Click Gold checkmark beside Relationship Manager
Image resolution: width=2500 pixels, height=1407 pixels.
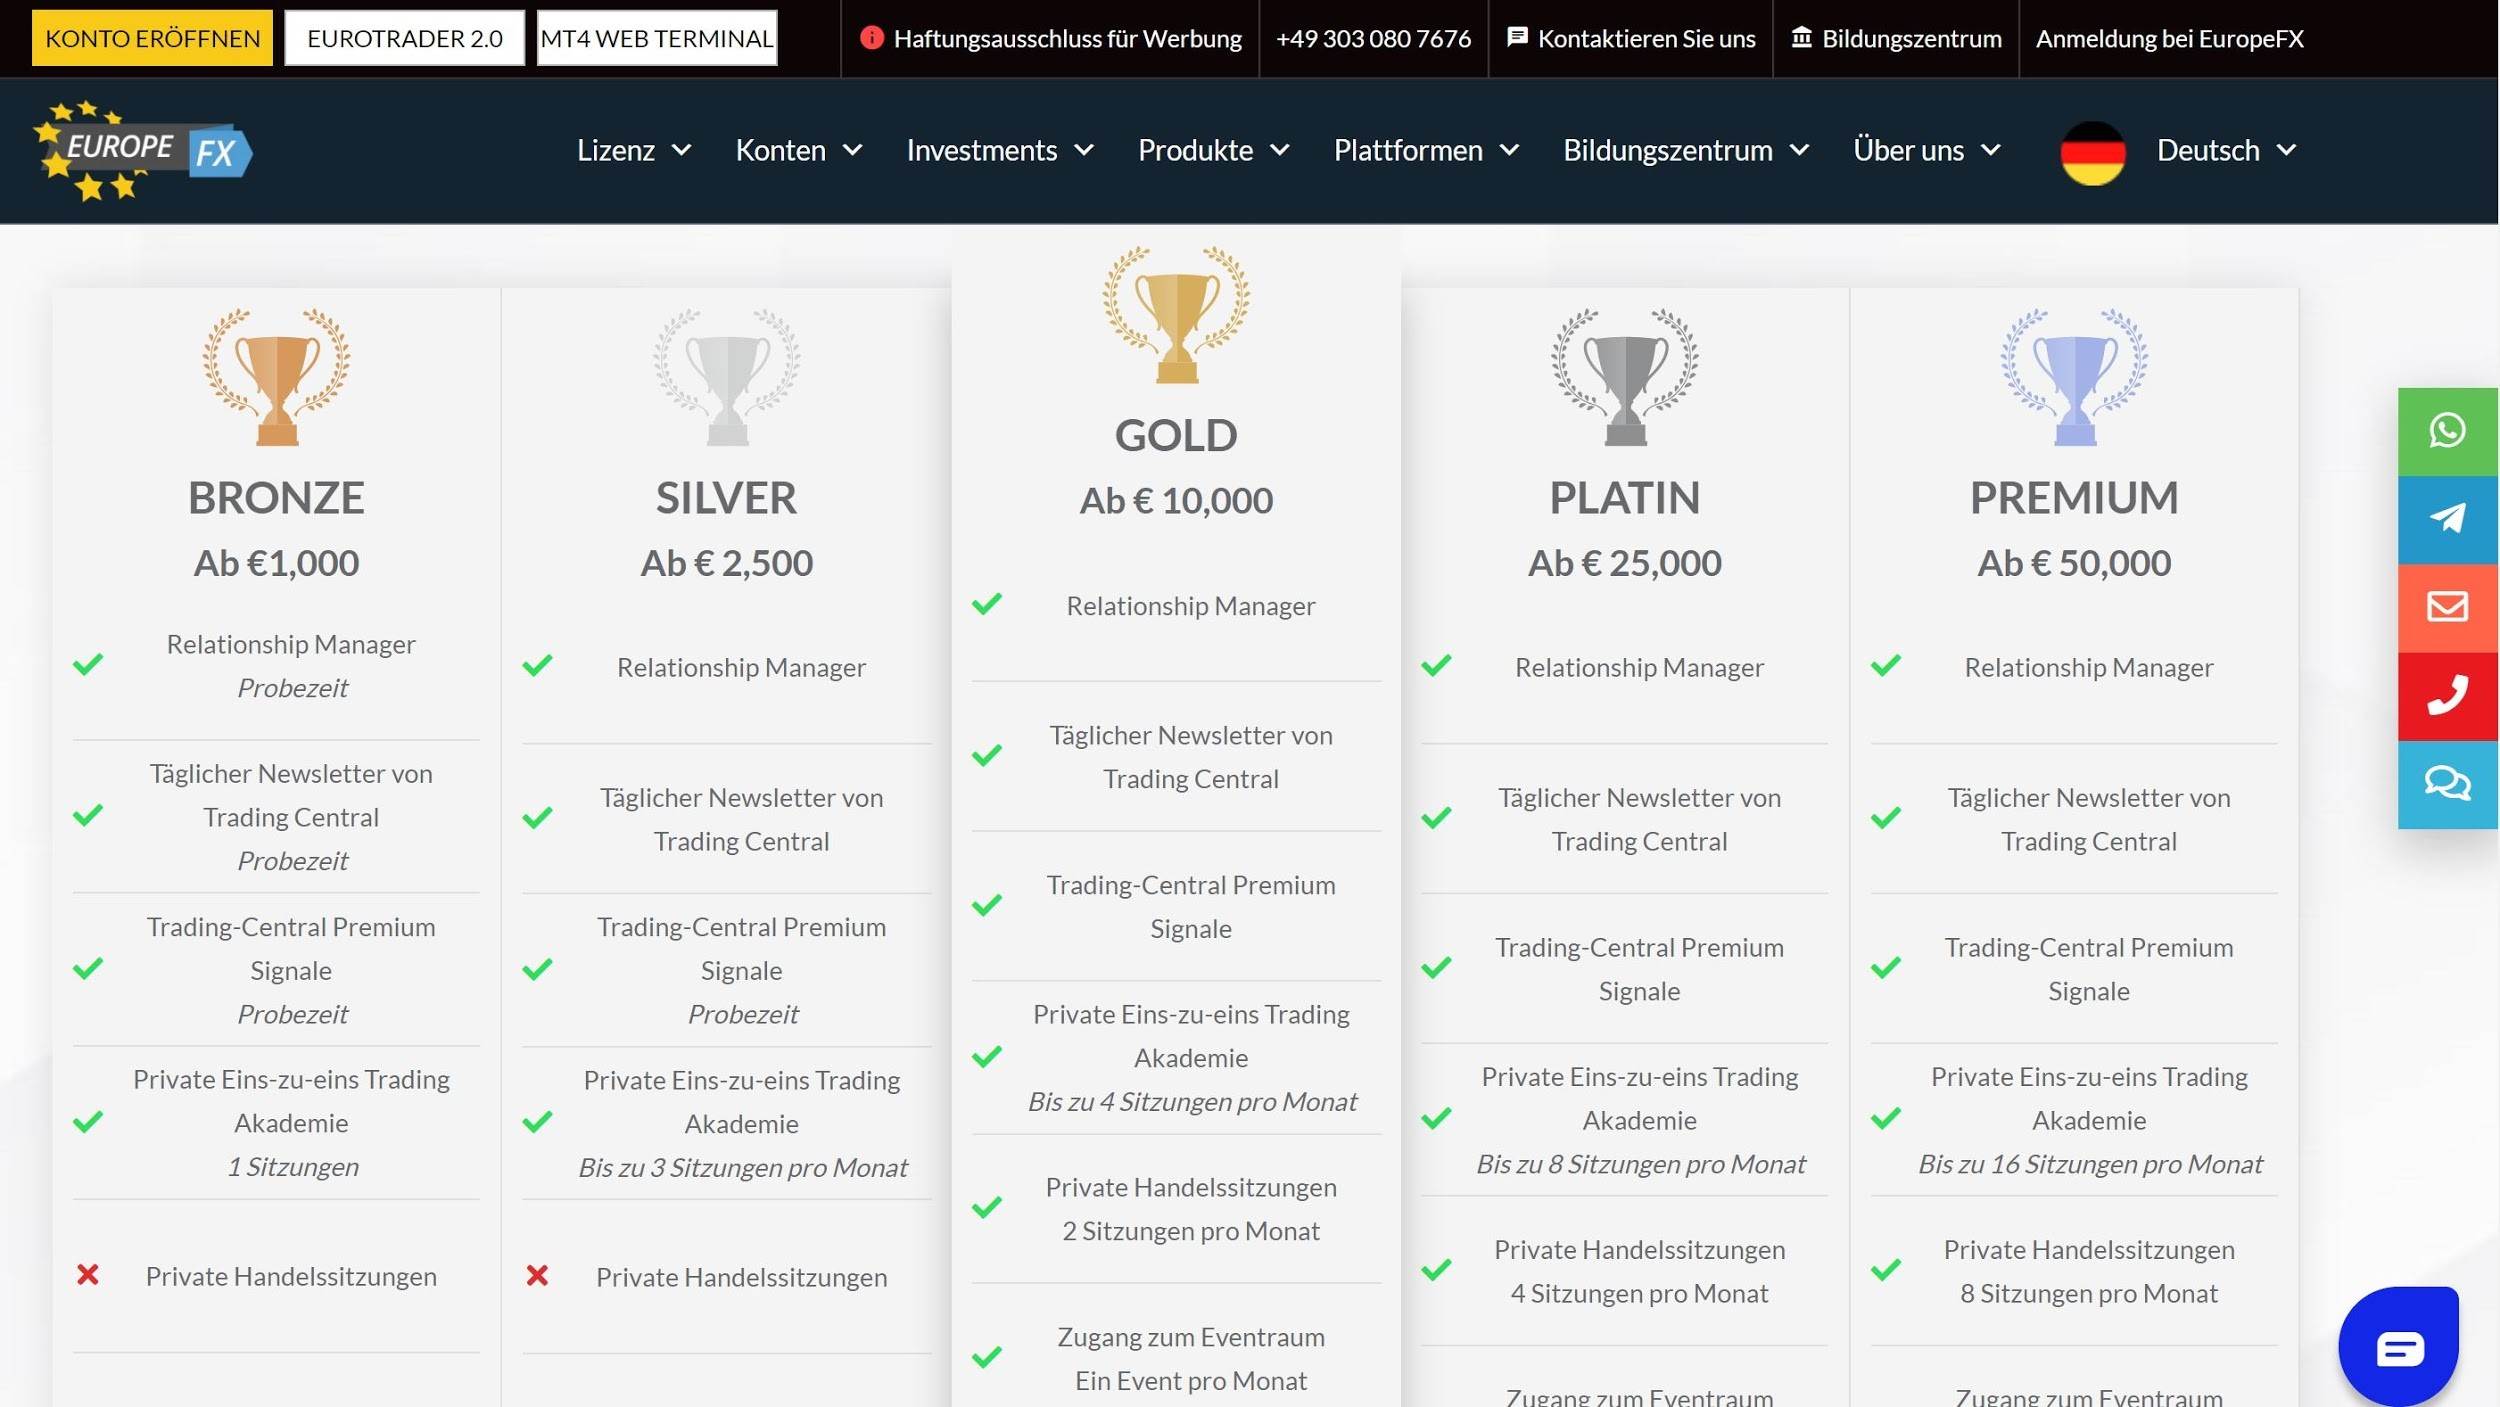coord(986,604)
